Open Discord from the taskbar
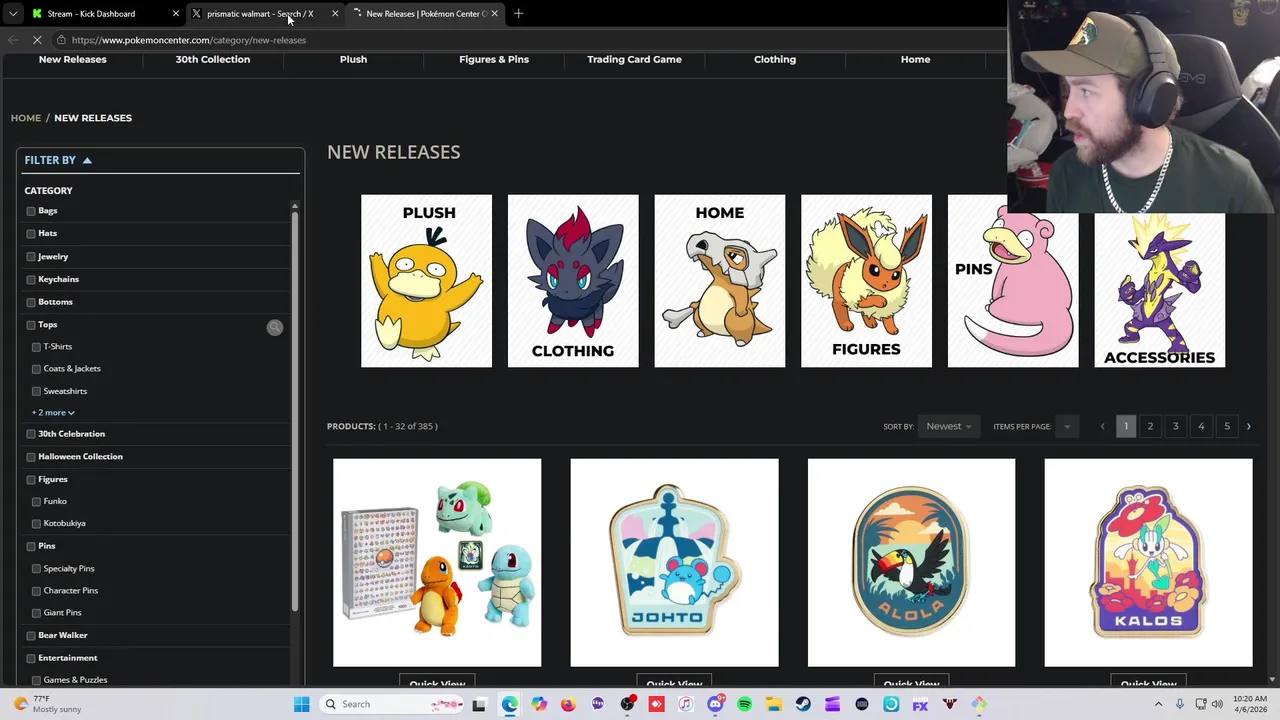 point(715,704)
